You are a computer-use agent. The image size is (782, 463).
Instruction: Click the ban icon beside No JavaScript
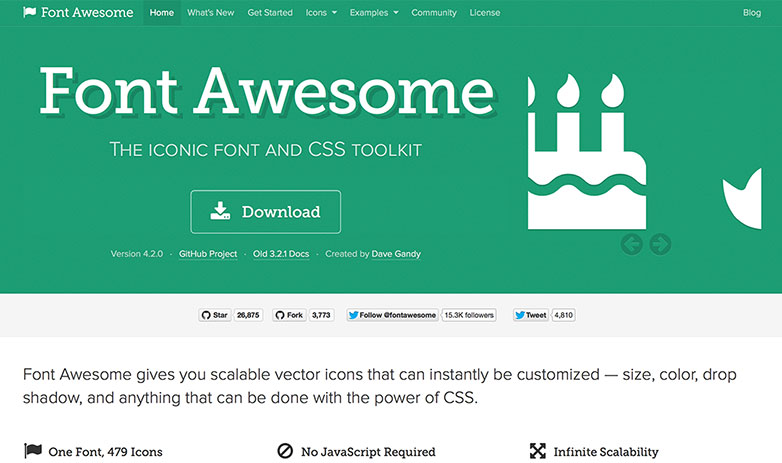[x=285, y=451]
